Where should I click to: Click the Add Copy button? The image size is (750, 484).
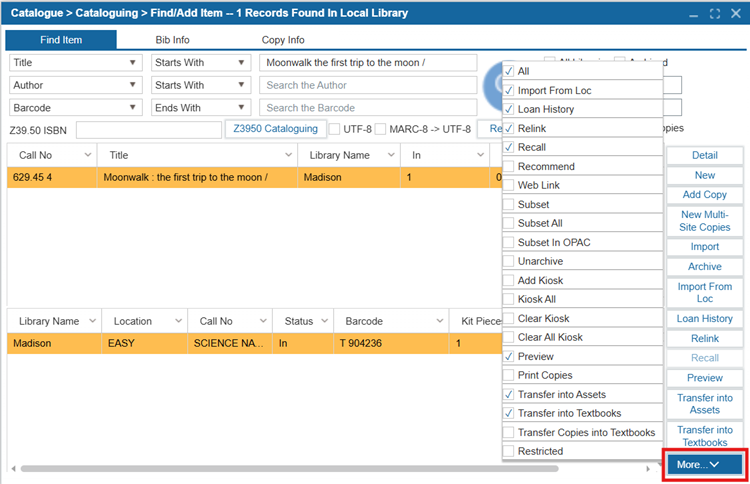click(x=705, y=195)
